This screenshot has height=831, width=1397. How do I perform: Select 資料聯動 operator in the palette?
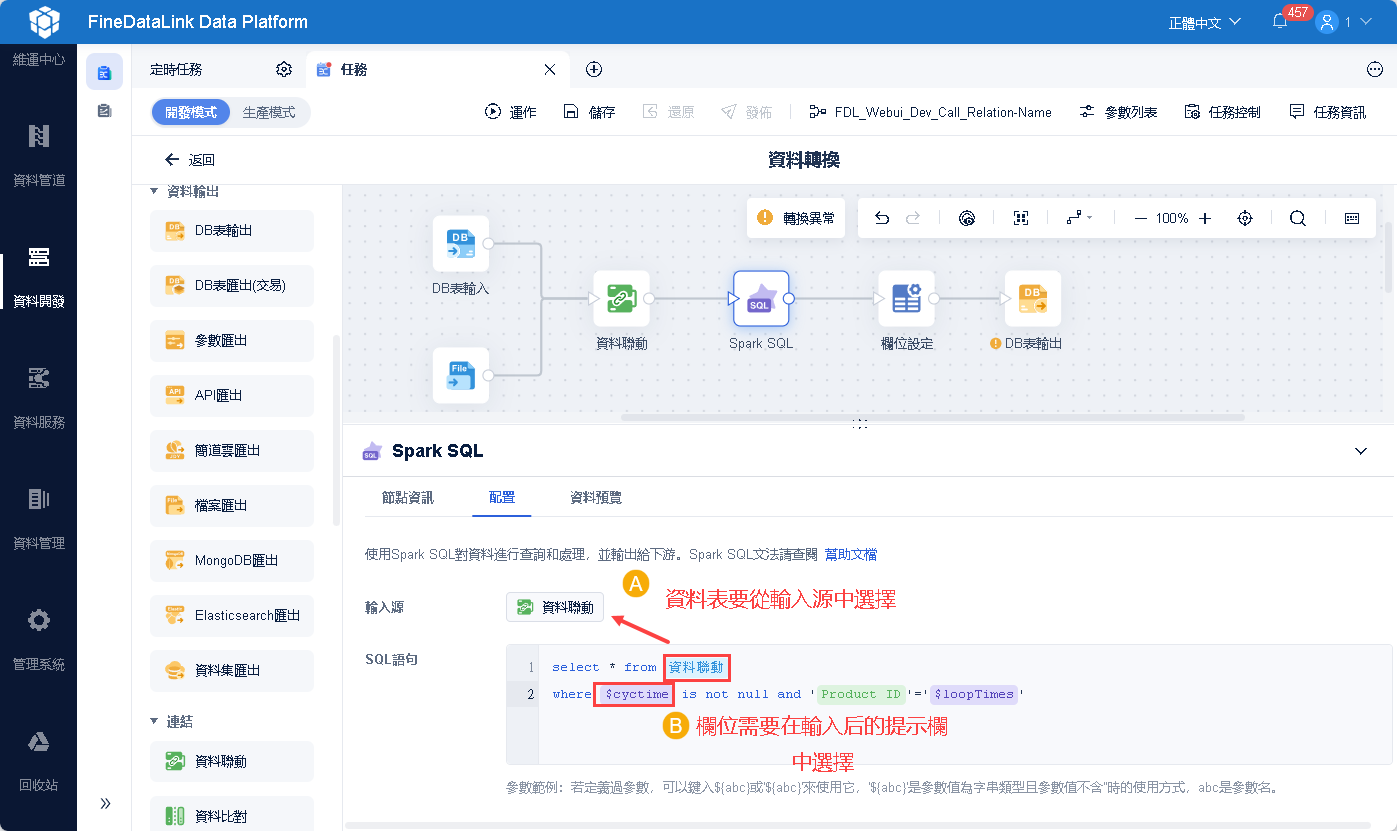tap(231, 762)
